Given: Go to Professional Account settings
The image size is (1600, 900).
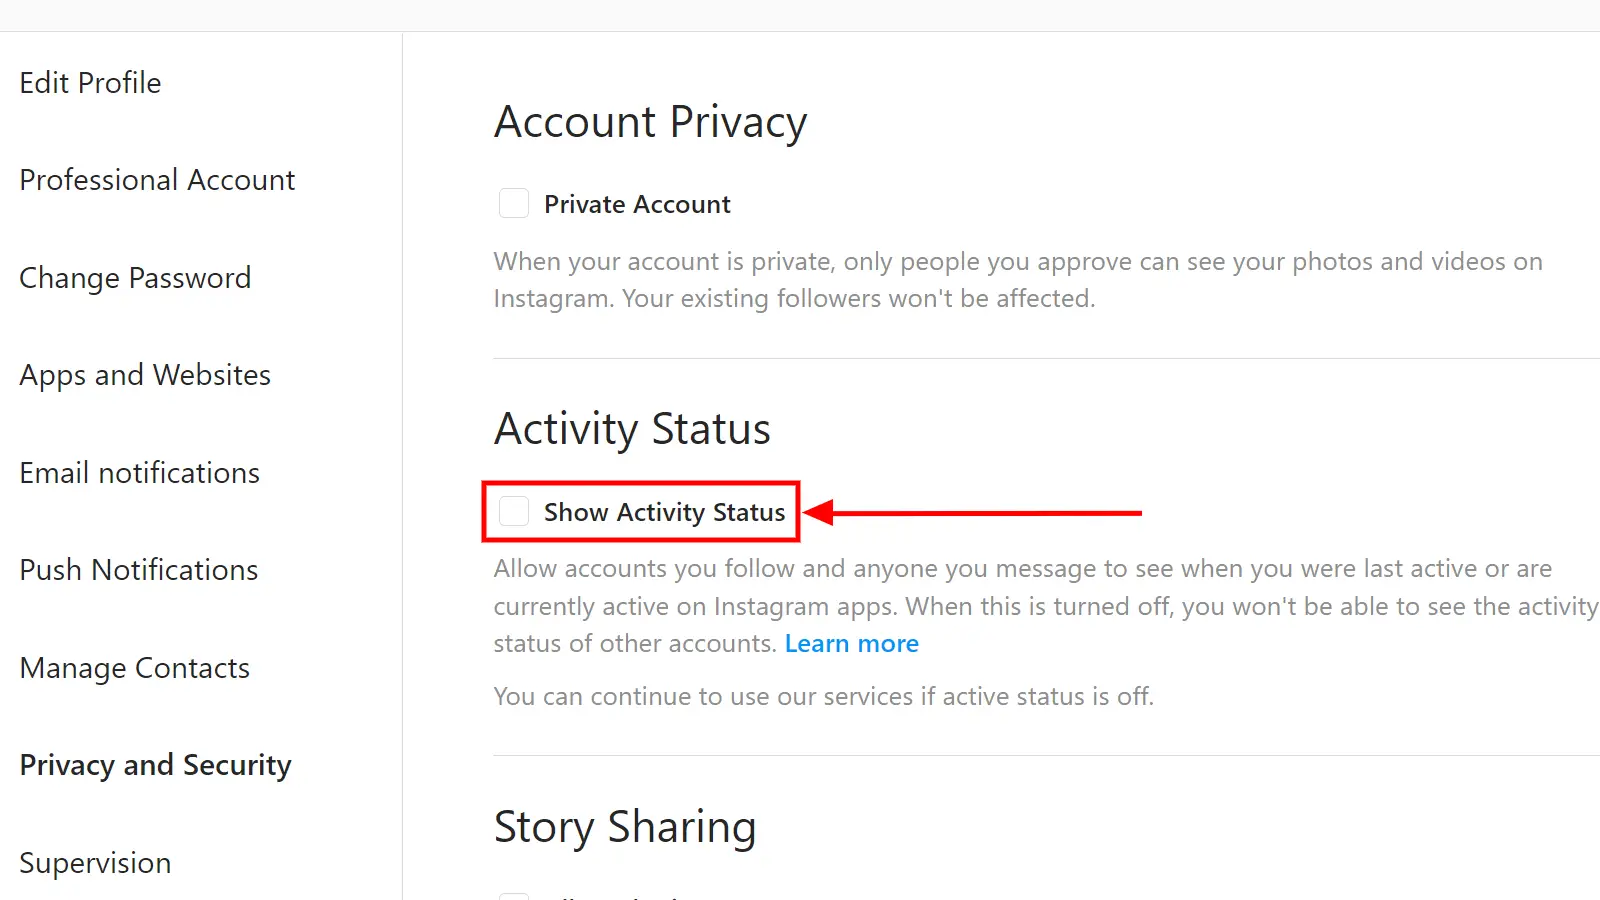Looking at the screenshot, I should tap(157, 180).
